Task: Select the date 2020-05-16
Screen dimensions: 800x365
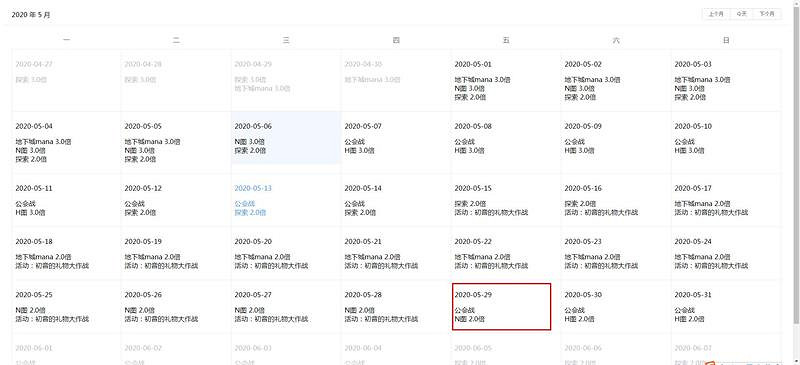Action: click(x=583, y=188)
